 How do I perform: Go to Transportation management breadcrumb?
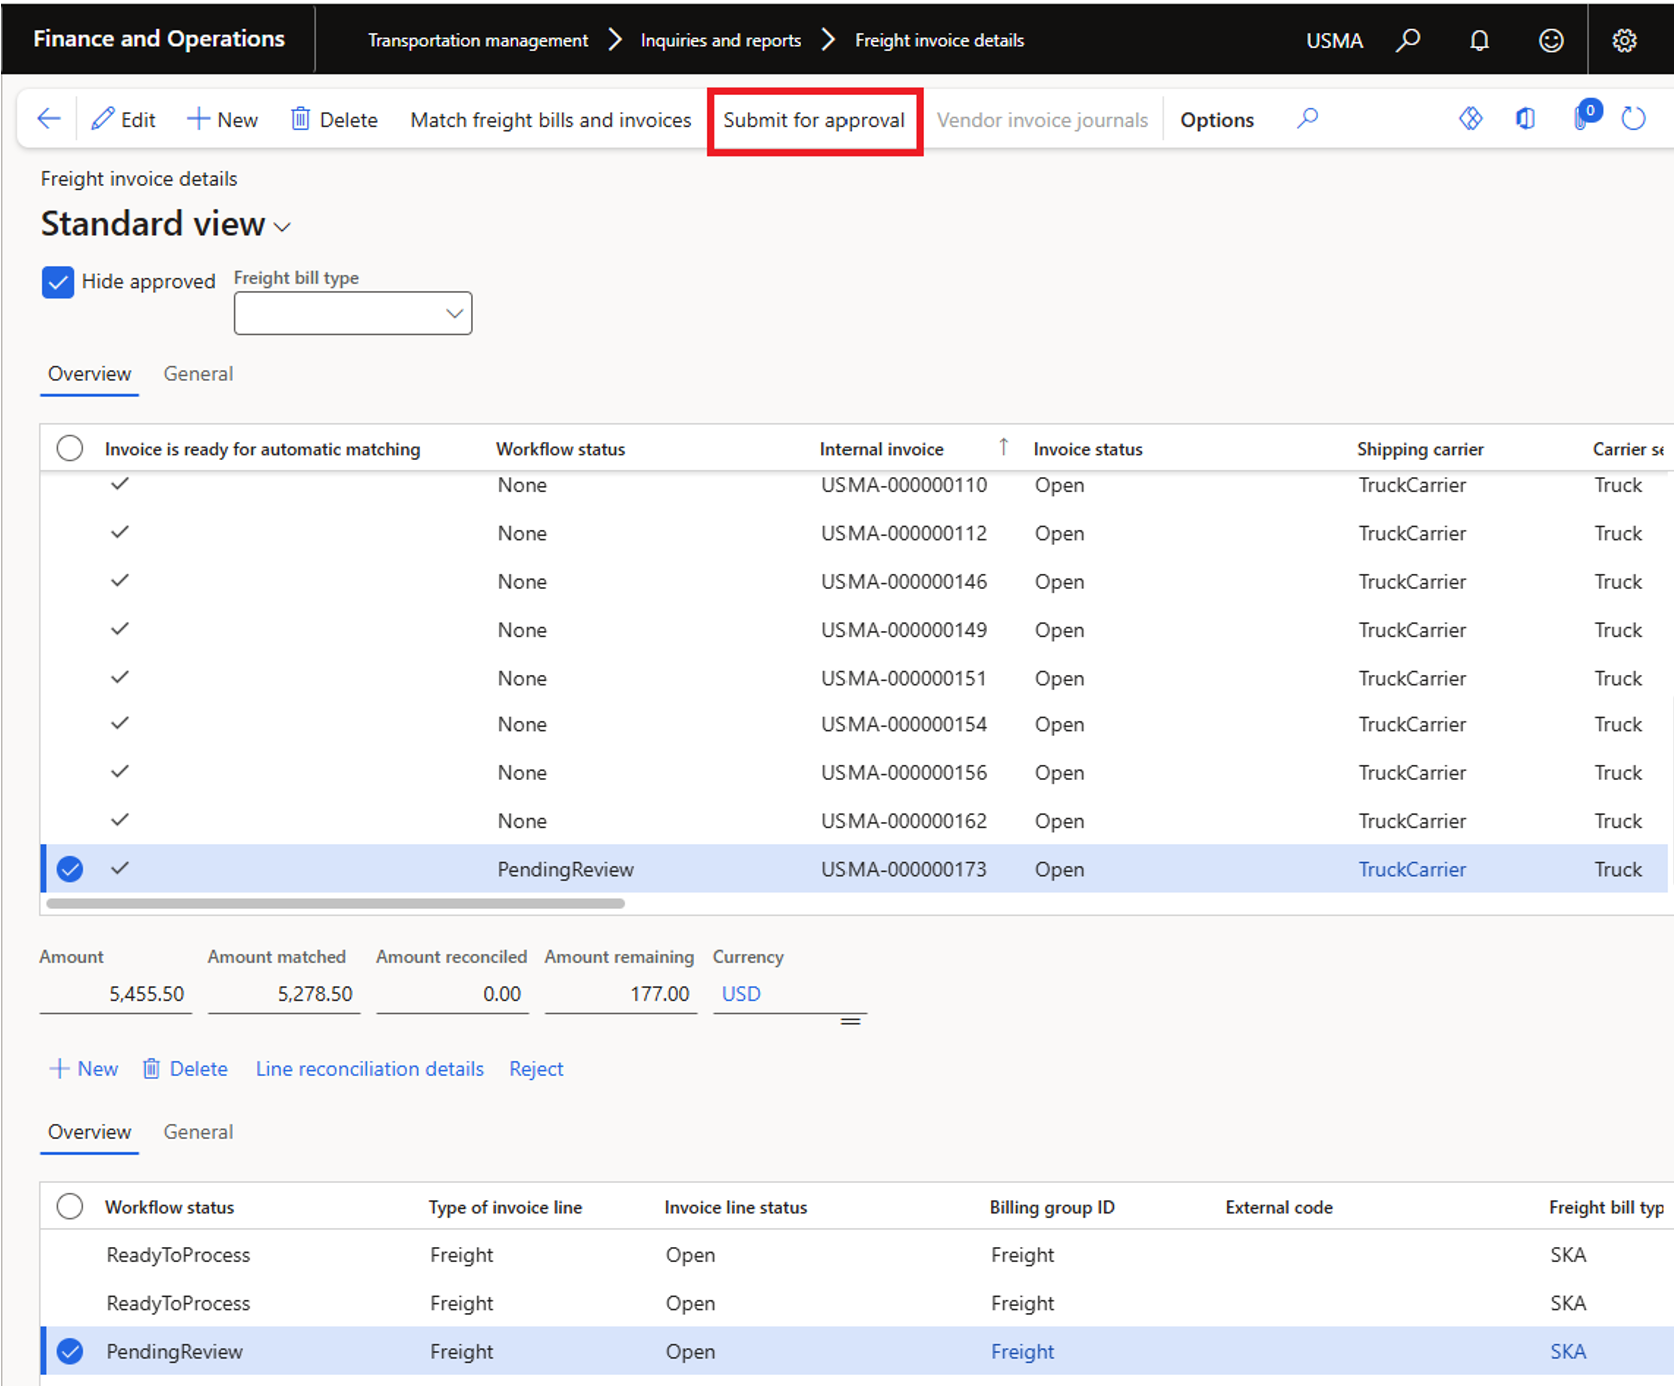point(478,40)
